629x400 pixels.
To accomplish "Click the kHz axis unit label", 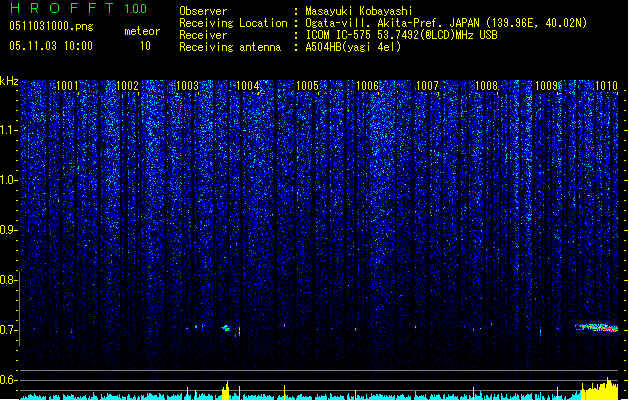I will click(x=9, y=81).
